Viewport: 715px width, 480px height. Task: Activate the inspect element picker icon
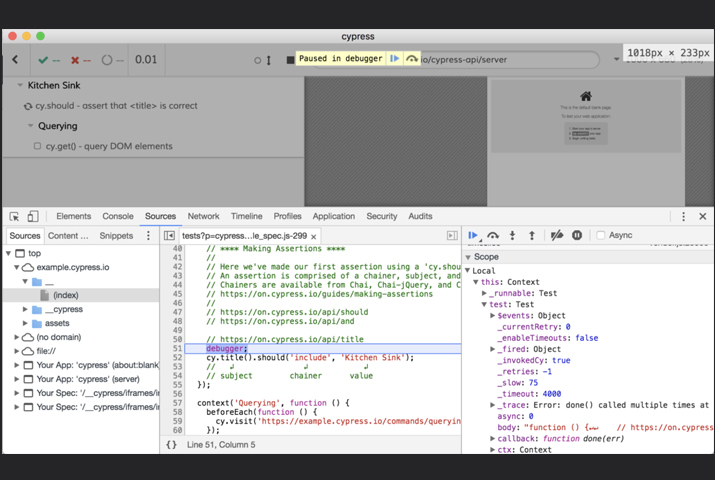(14, 216)
